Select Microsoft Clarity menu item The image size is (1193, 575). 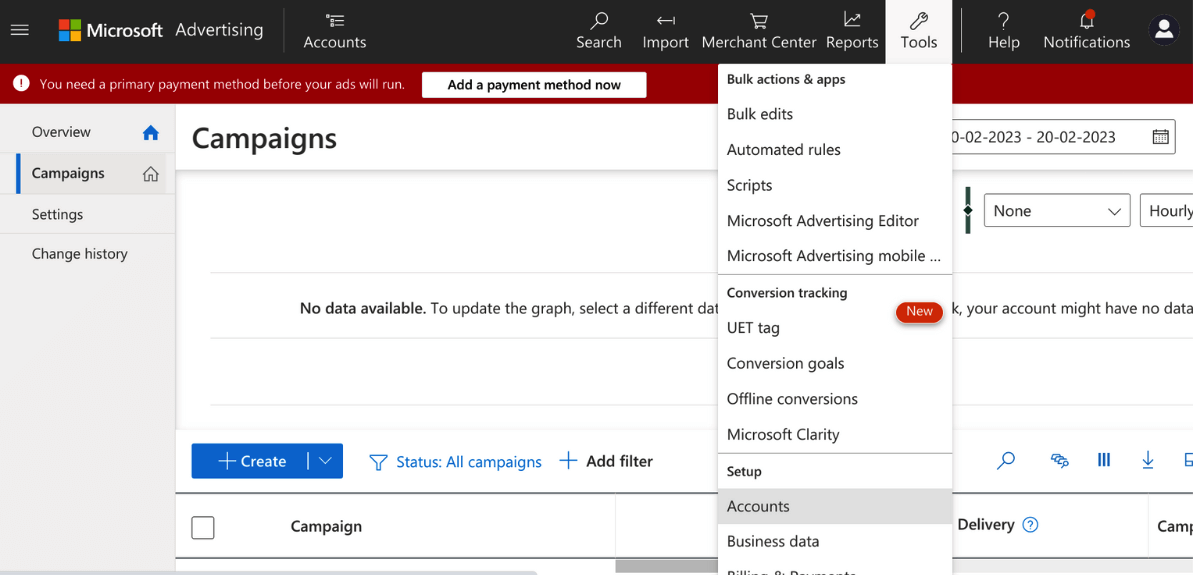[x=835, y=435]
